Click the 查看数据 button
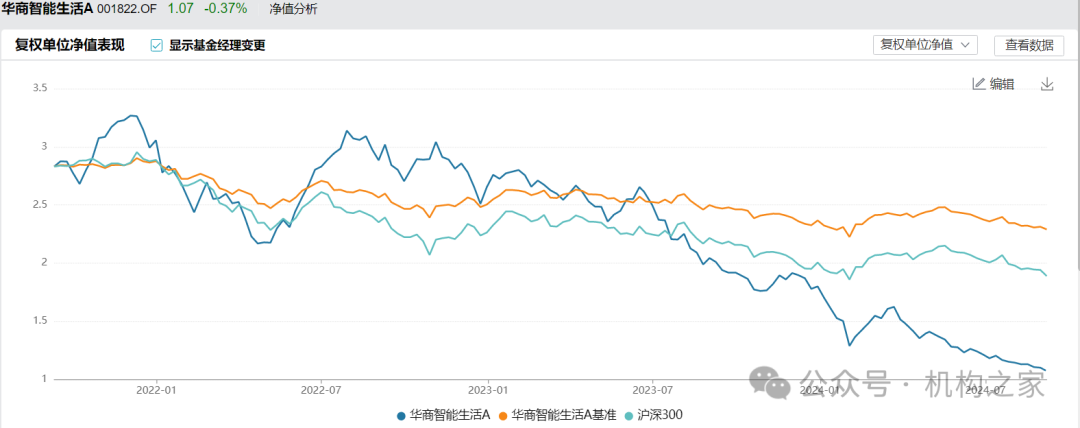 click(1029, 45)
